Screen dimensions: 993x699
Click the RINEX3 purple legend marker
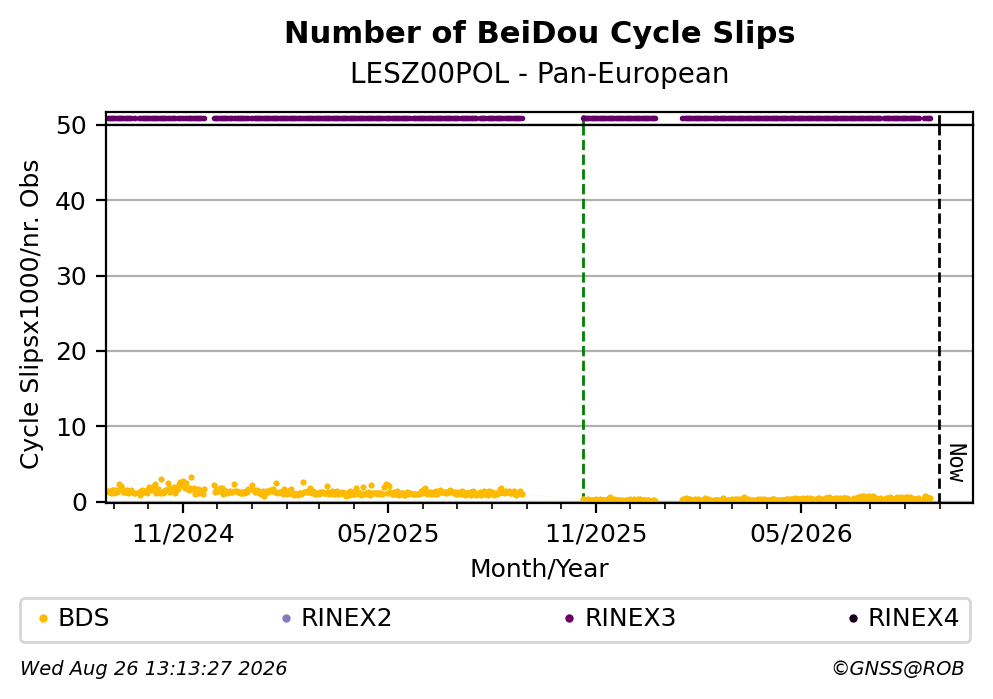coord(569,619)
